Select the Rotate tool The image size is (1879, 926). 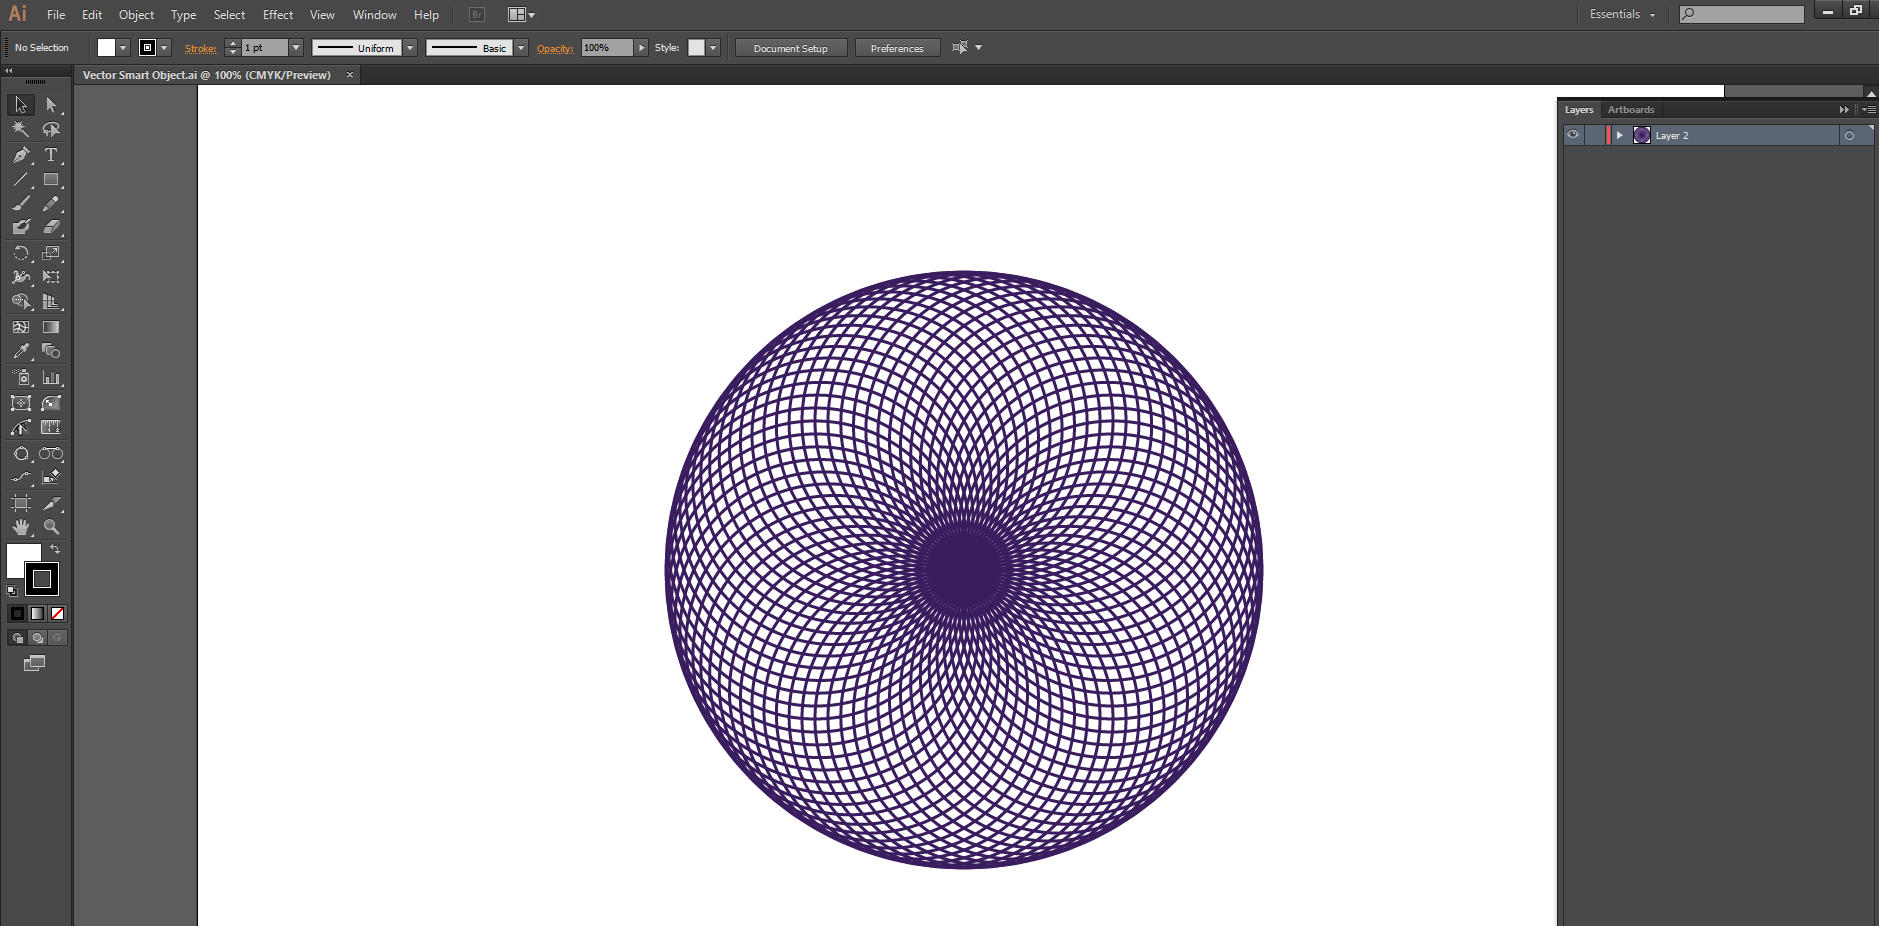[x=21, y=253]
